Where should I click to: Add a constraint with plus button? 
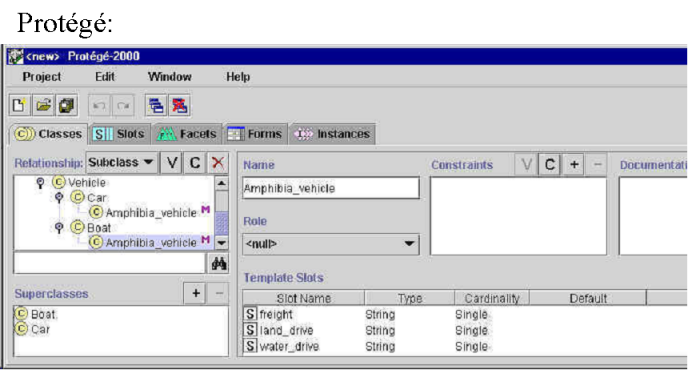pyautogui.click(x=573, y=165)
